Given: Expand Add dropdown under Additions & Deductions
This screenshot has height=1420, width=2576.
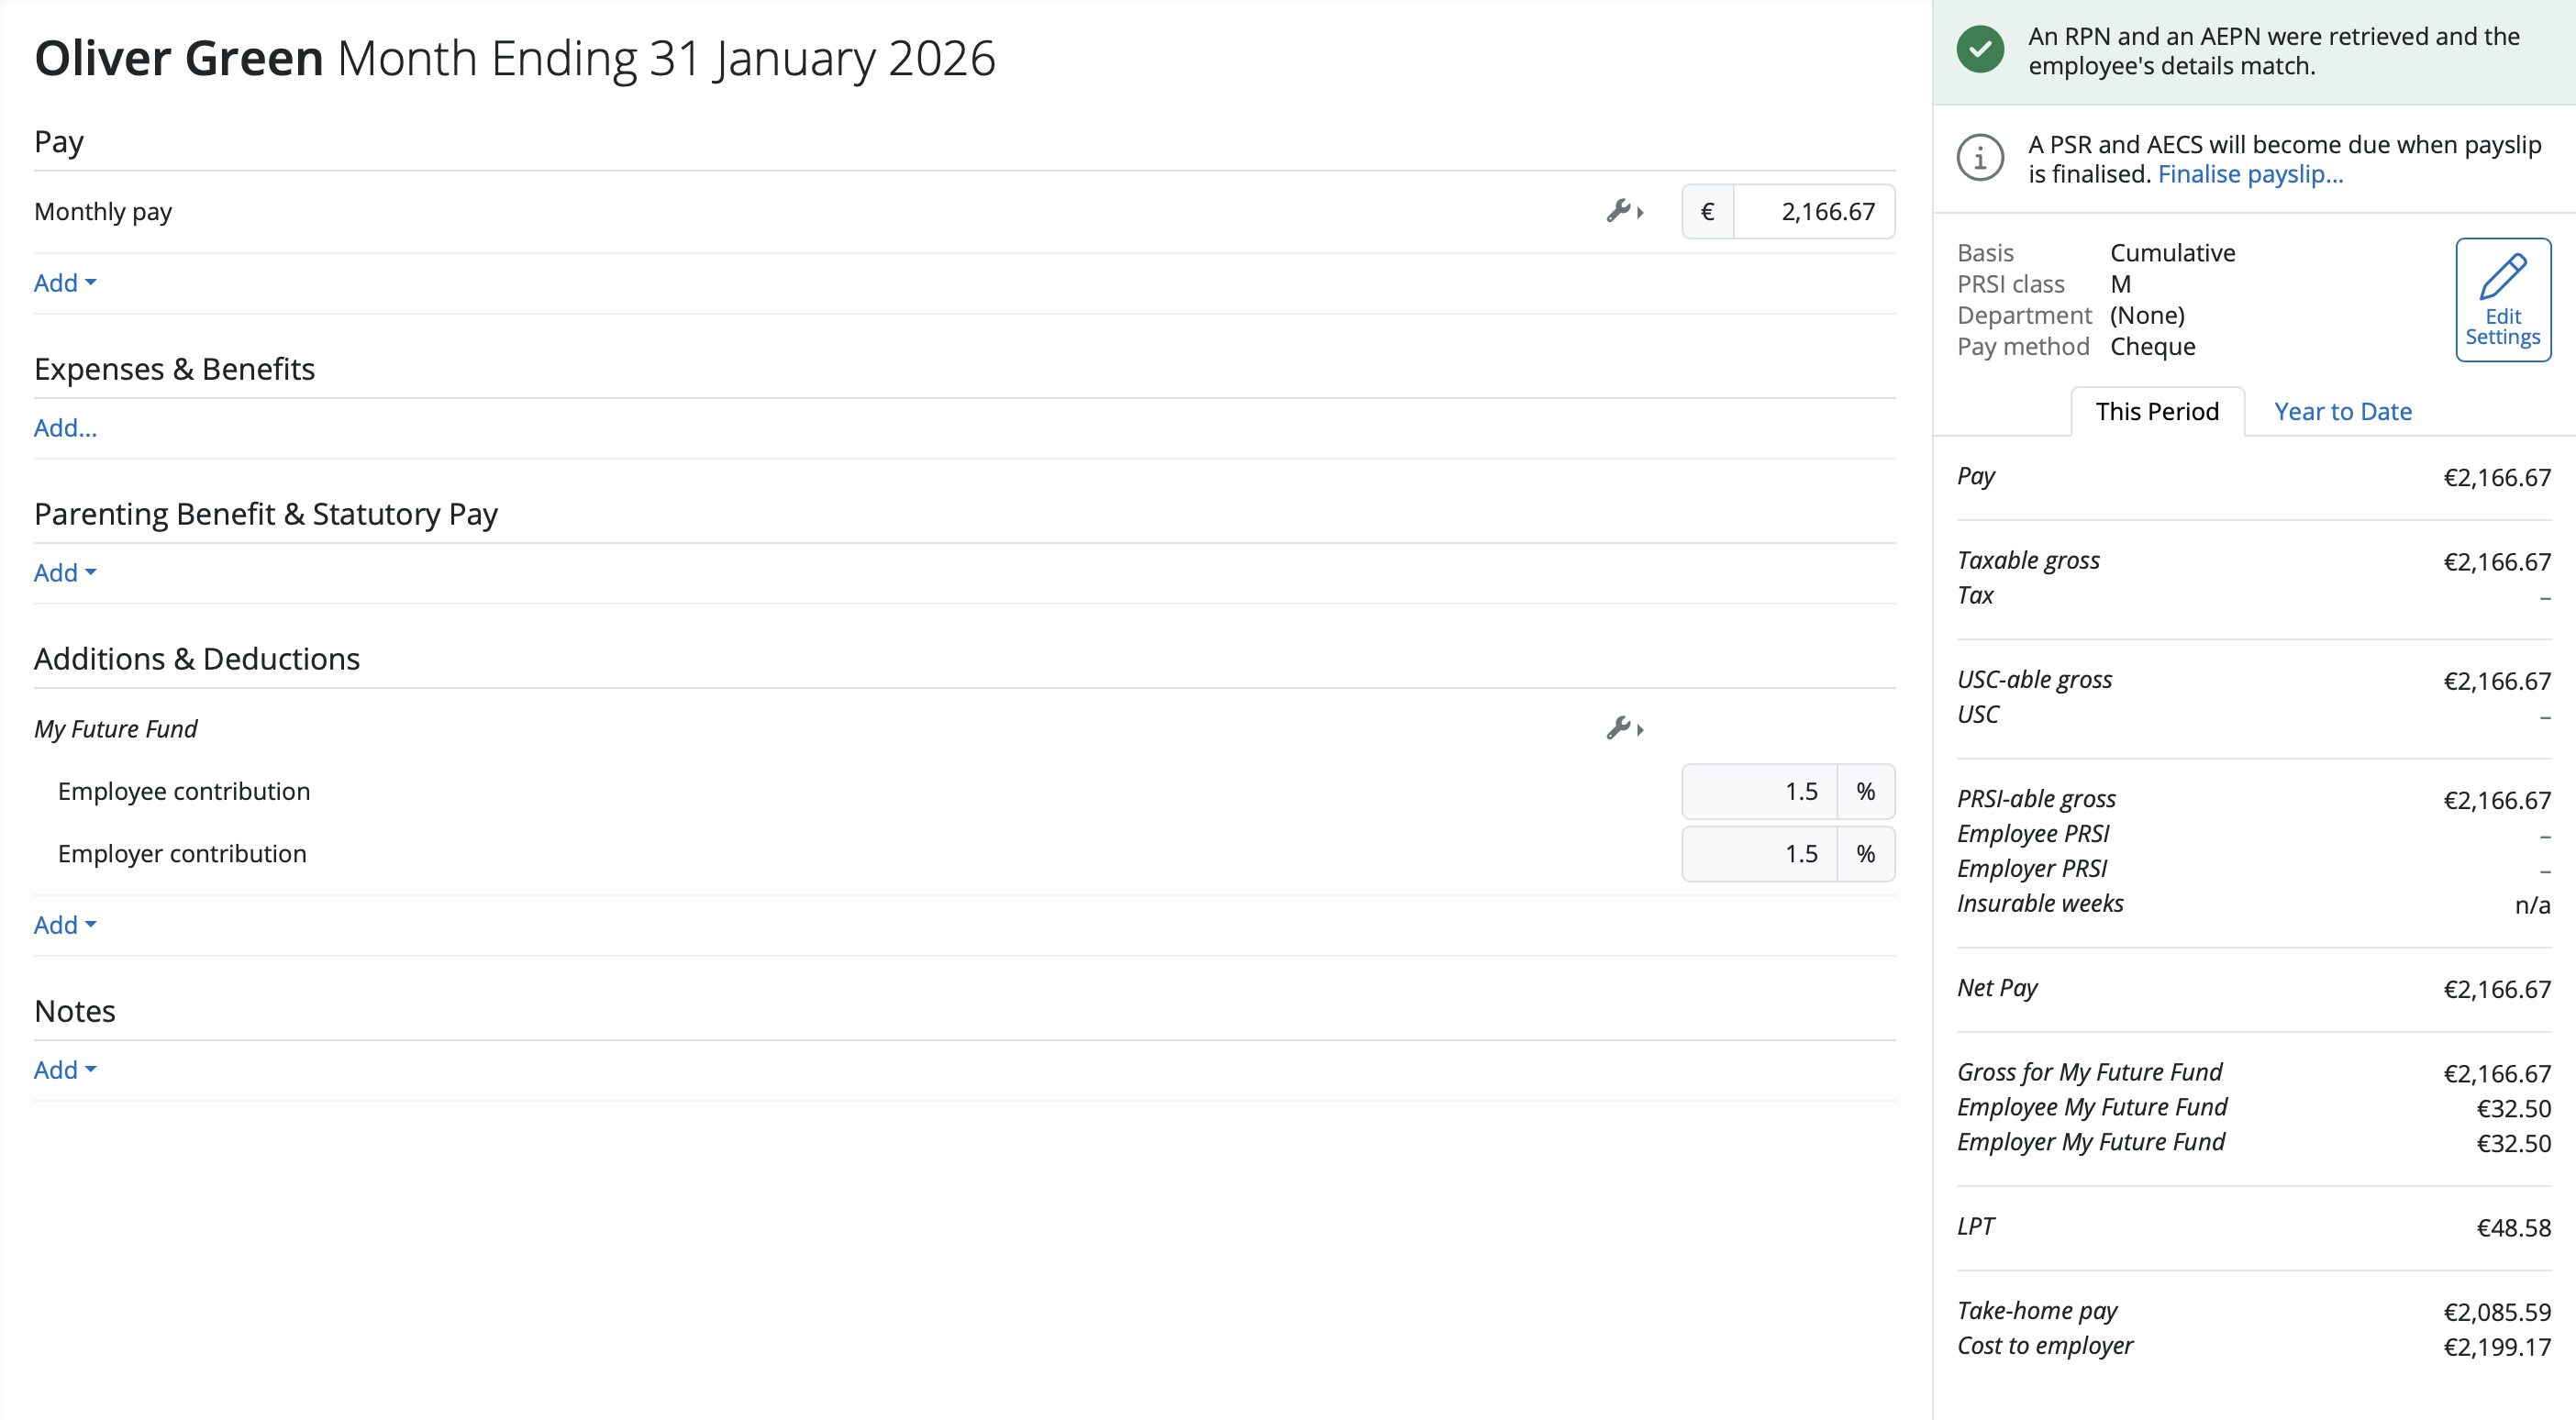Looking at the screenshot, I should (65, 925).
